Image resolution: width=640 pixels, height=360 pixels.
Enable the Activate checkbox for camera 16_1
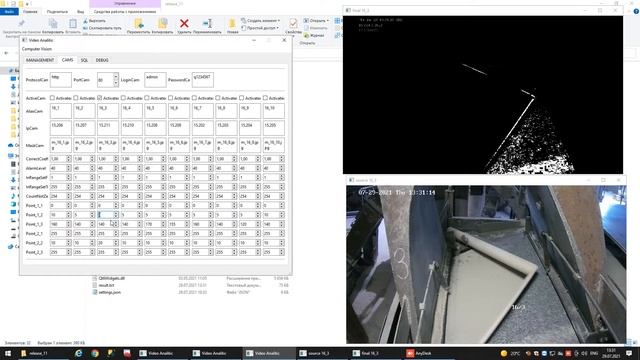click(52, 98)
